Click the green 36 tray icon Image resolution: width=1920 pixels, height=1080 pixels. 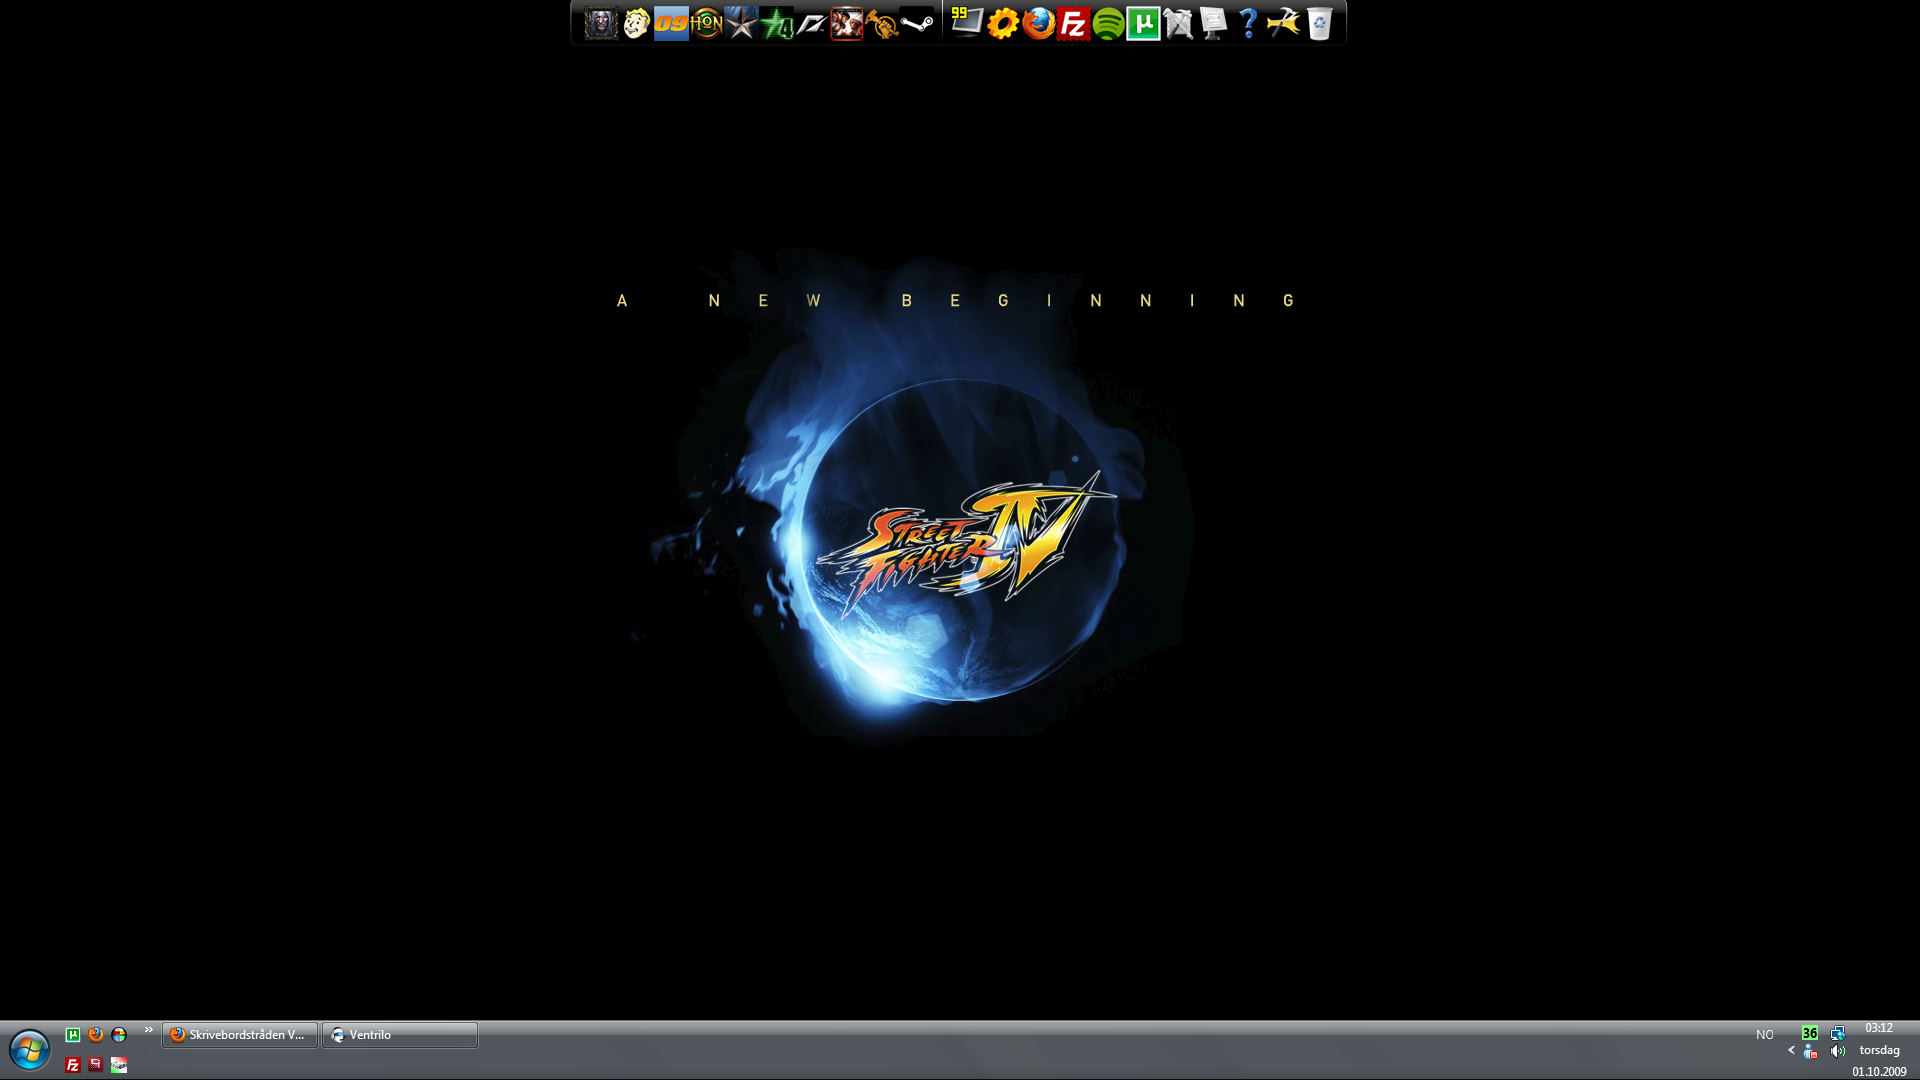(1810, 1033)
